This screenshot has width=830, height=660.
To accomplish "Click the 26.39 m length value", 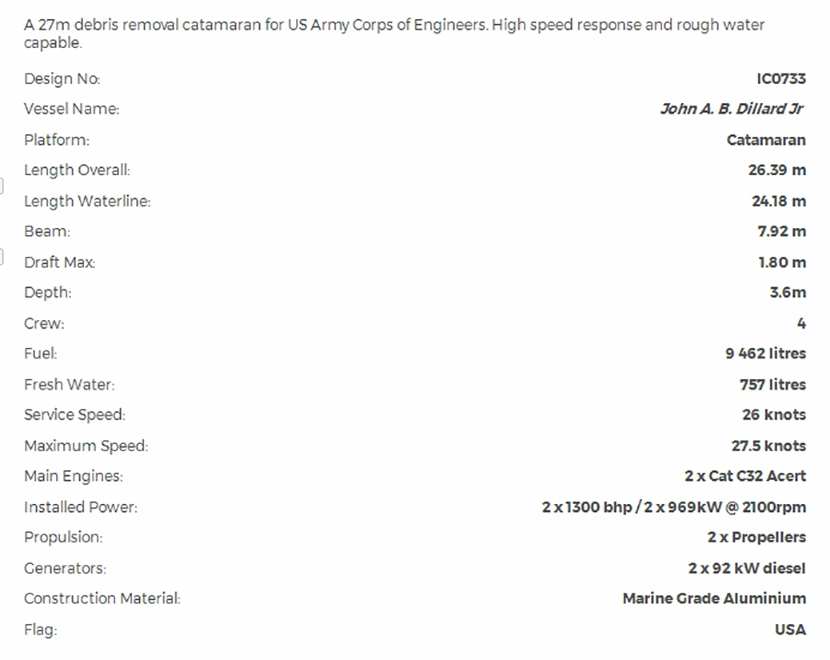I will (x=776, y=170).
